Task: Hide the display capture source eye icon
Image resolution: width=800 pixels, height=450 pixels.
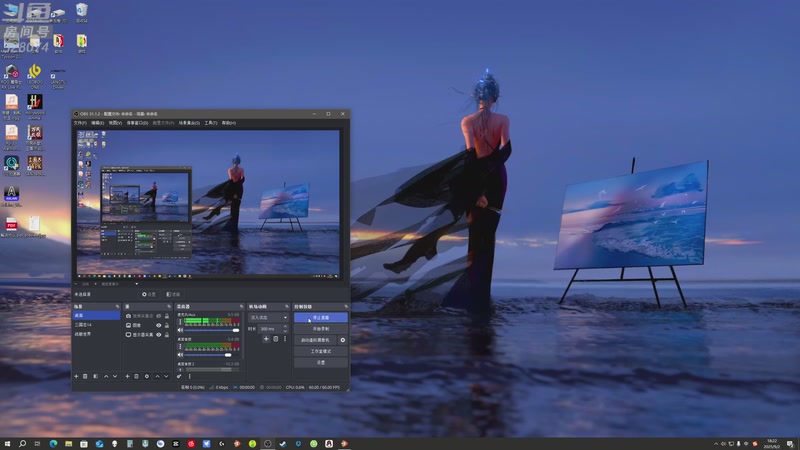Action: tap(159, 335)
